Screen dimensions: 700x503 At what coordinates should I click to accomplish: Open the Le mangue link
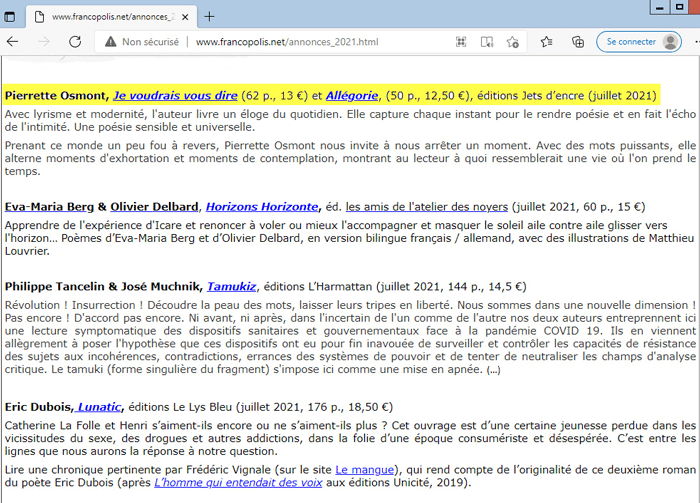[x=365, y=470]
